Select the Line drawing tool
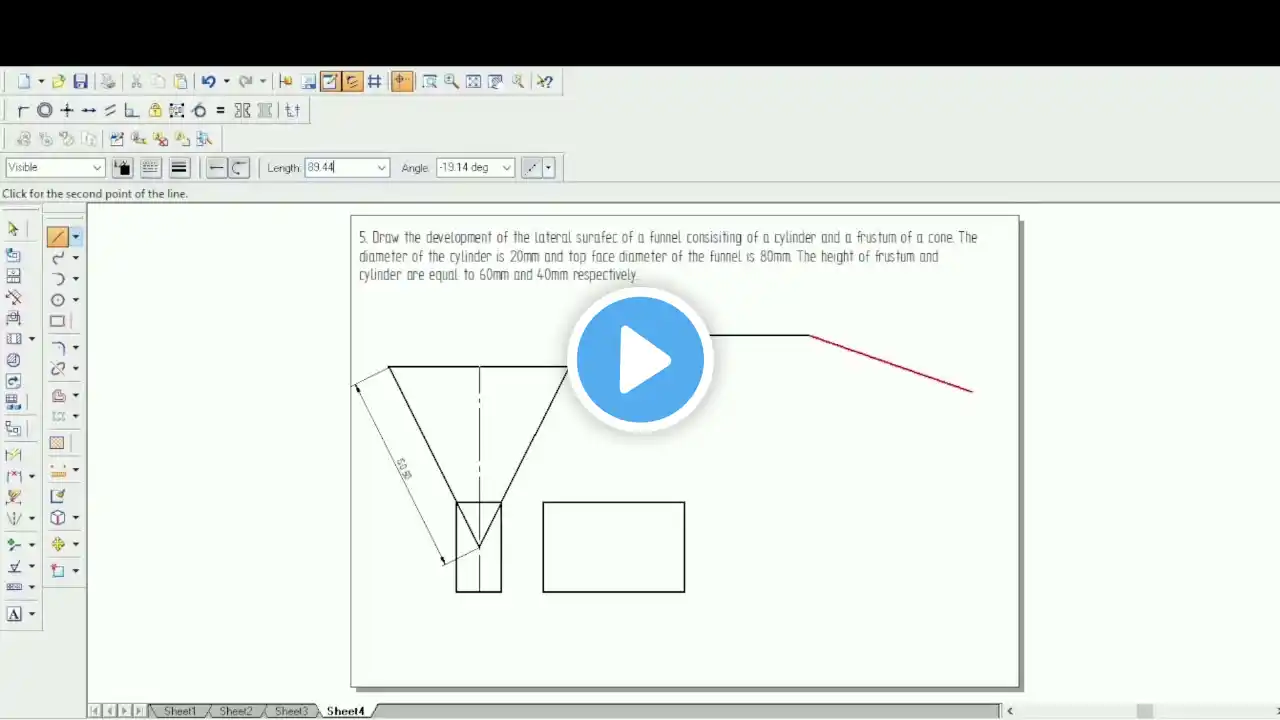The width and height of the screenshot is (1280, 720). (x=58, y=237)
